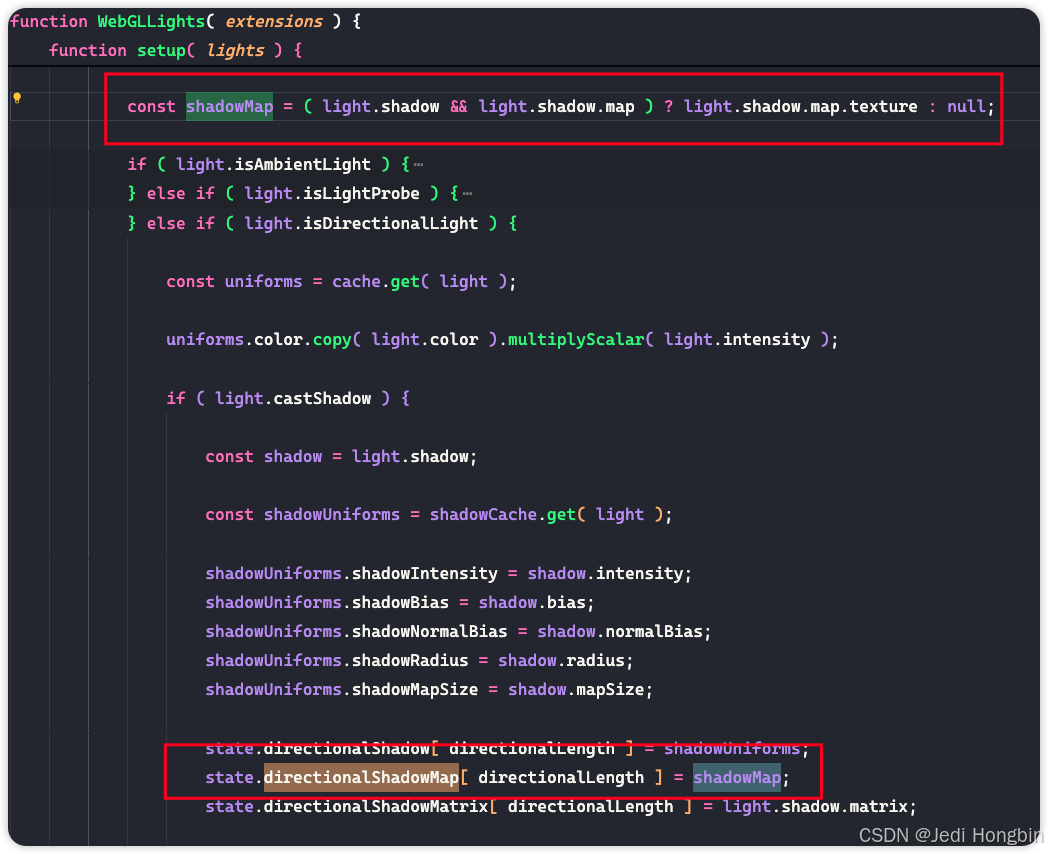Click shadowMap assigned to directionalShadowMap
The width and height of the screenshot is (1048, 854).
pyautogui.click(x=737, y=778)
